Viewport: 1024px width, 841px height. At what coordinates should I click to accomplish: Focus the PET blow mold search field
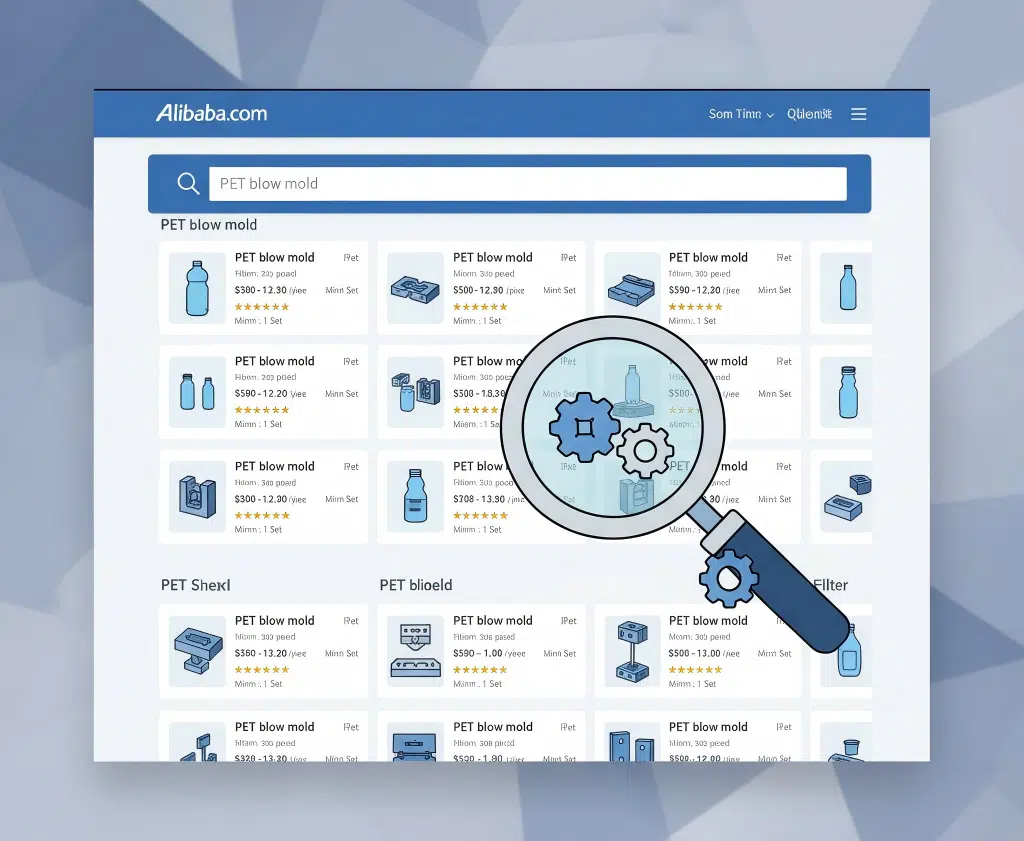[527, 184]
